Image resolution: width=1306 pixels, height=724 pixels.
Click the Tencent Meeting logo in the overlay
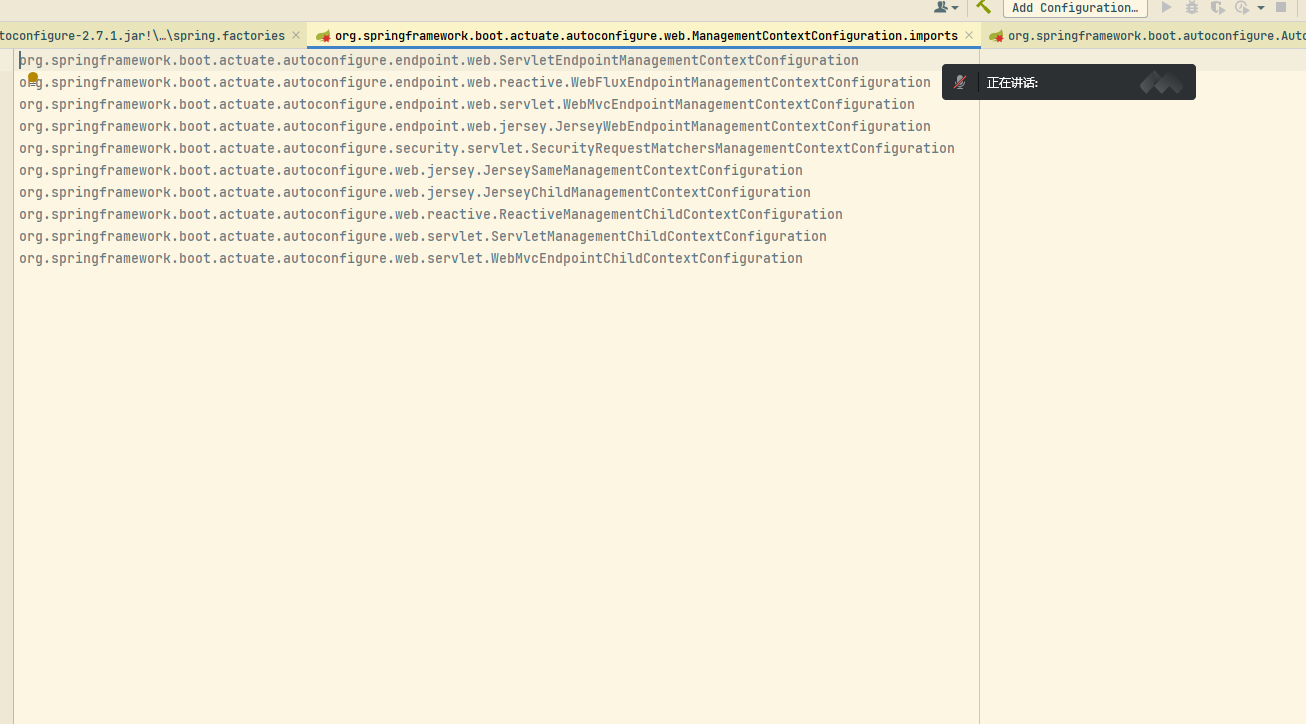[x=1161, y=82]
